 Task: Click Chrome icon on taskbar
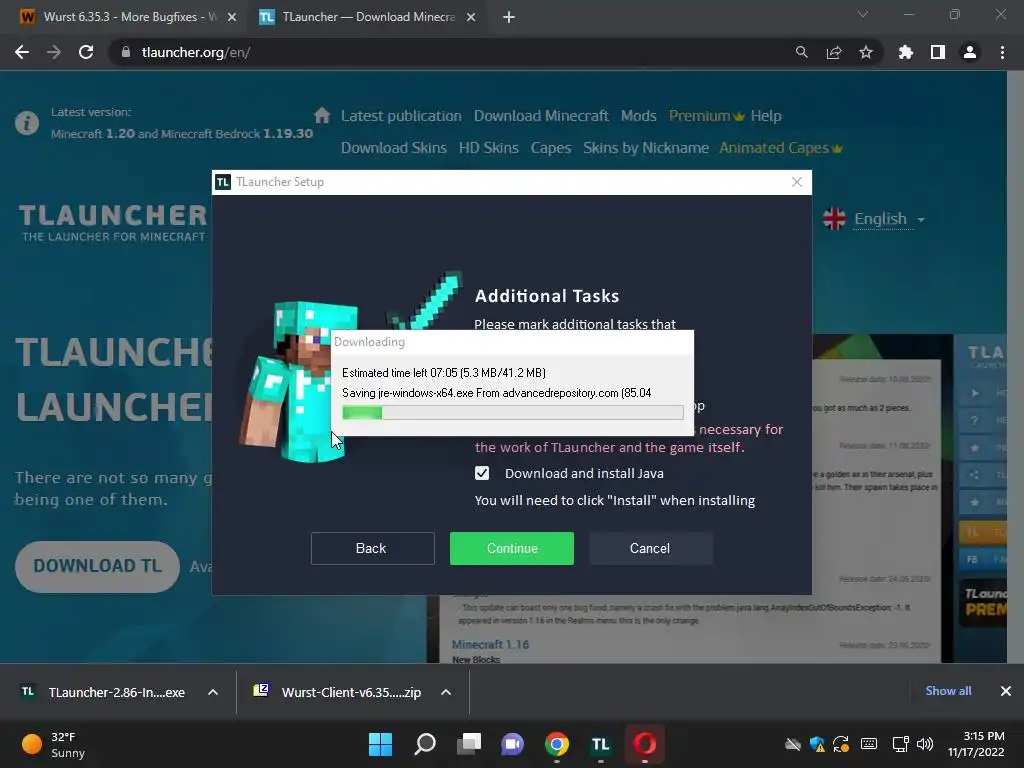click(x=556, y=744)
